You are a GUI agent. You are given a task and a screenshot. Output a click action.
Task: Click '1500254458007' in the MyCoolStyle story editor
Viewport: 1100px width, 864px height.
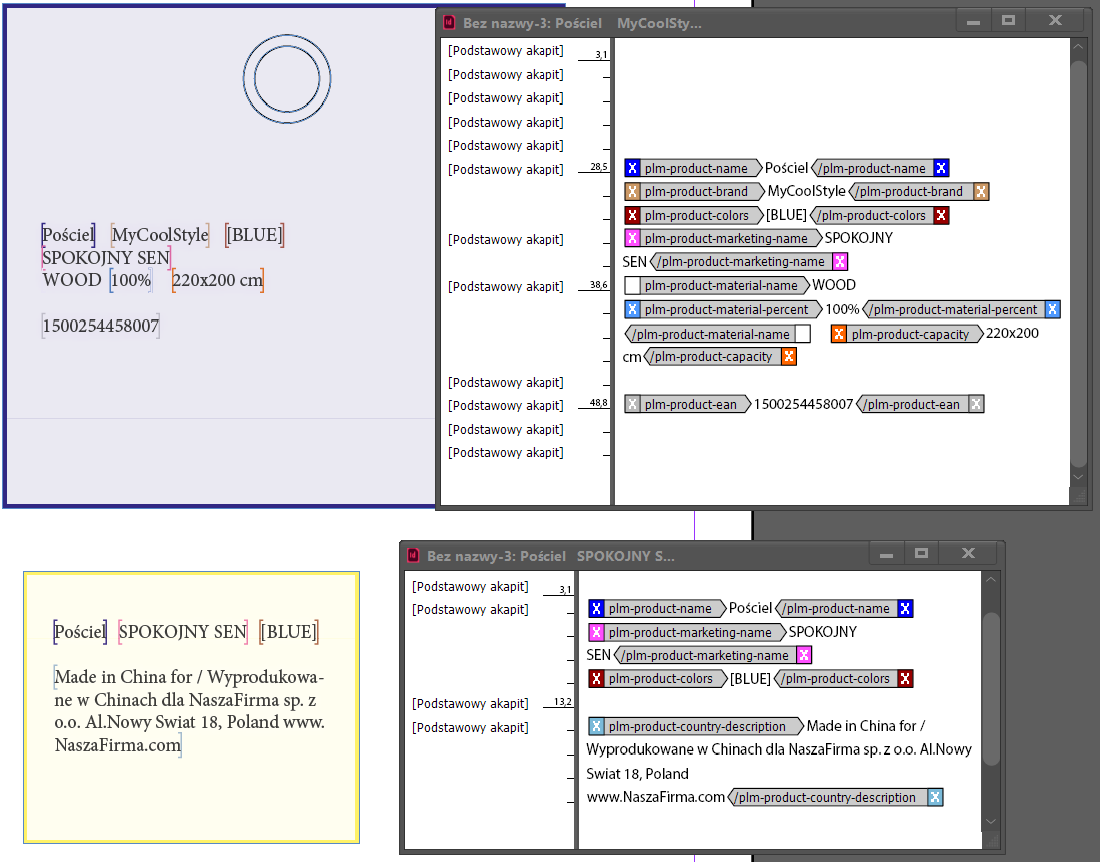tap(803, 404)
